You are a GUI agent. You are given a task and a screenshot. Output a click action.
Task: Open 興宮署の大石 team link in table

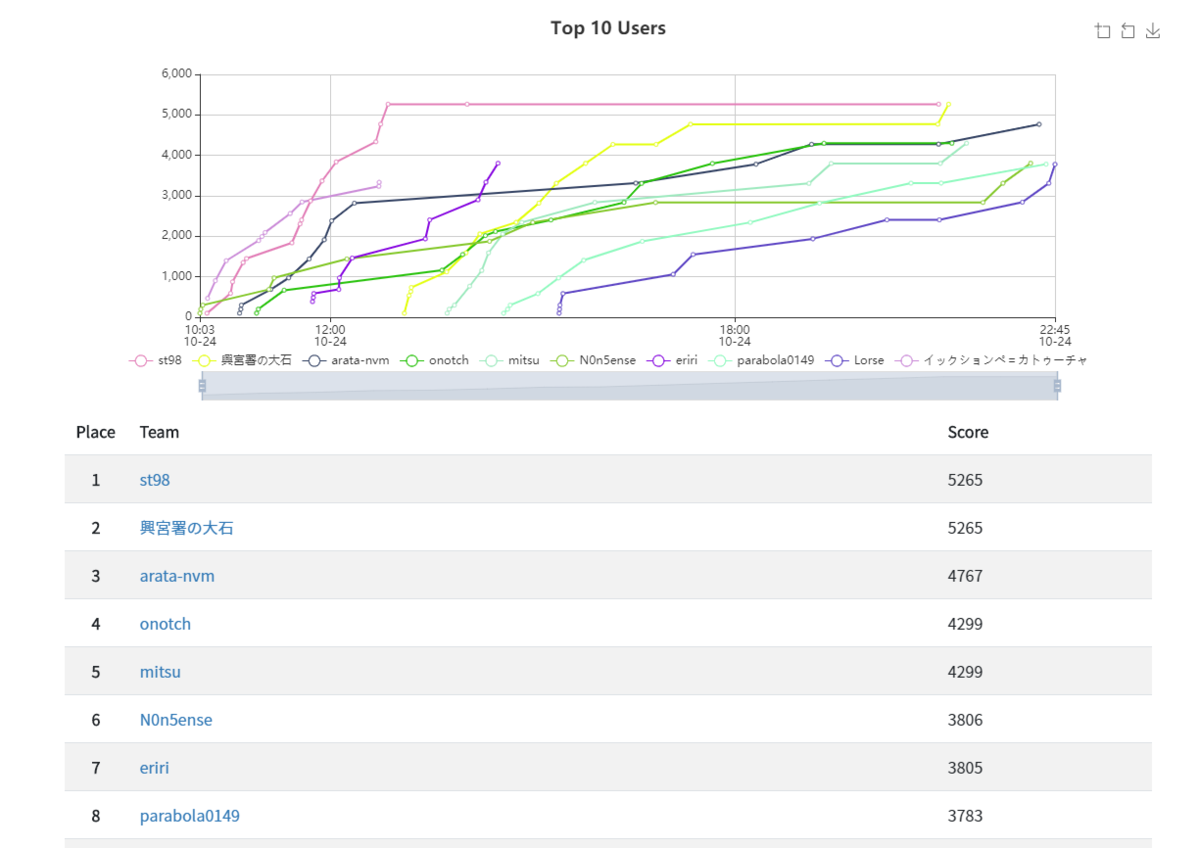[186, 528]
